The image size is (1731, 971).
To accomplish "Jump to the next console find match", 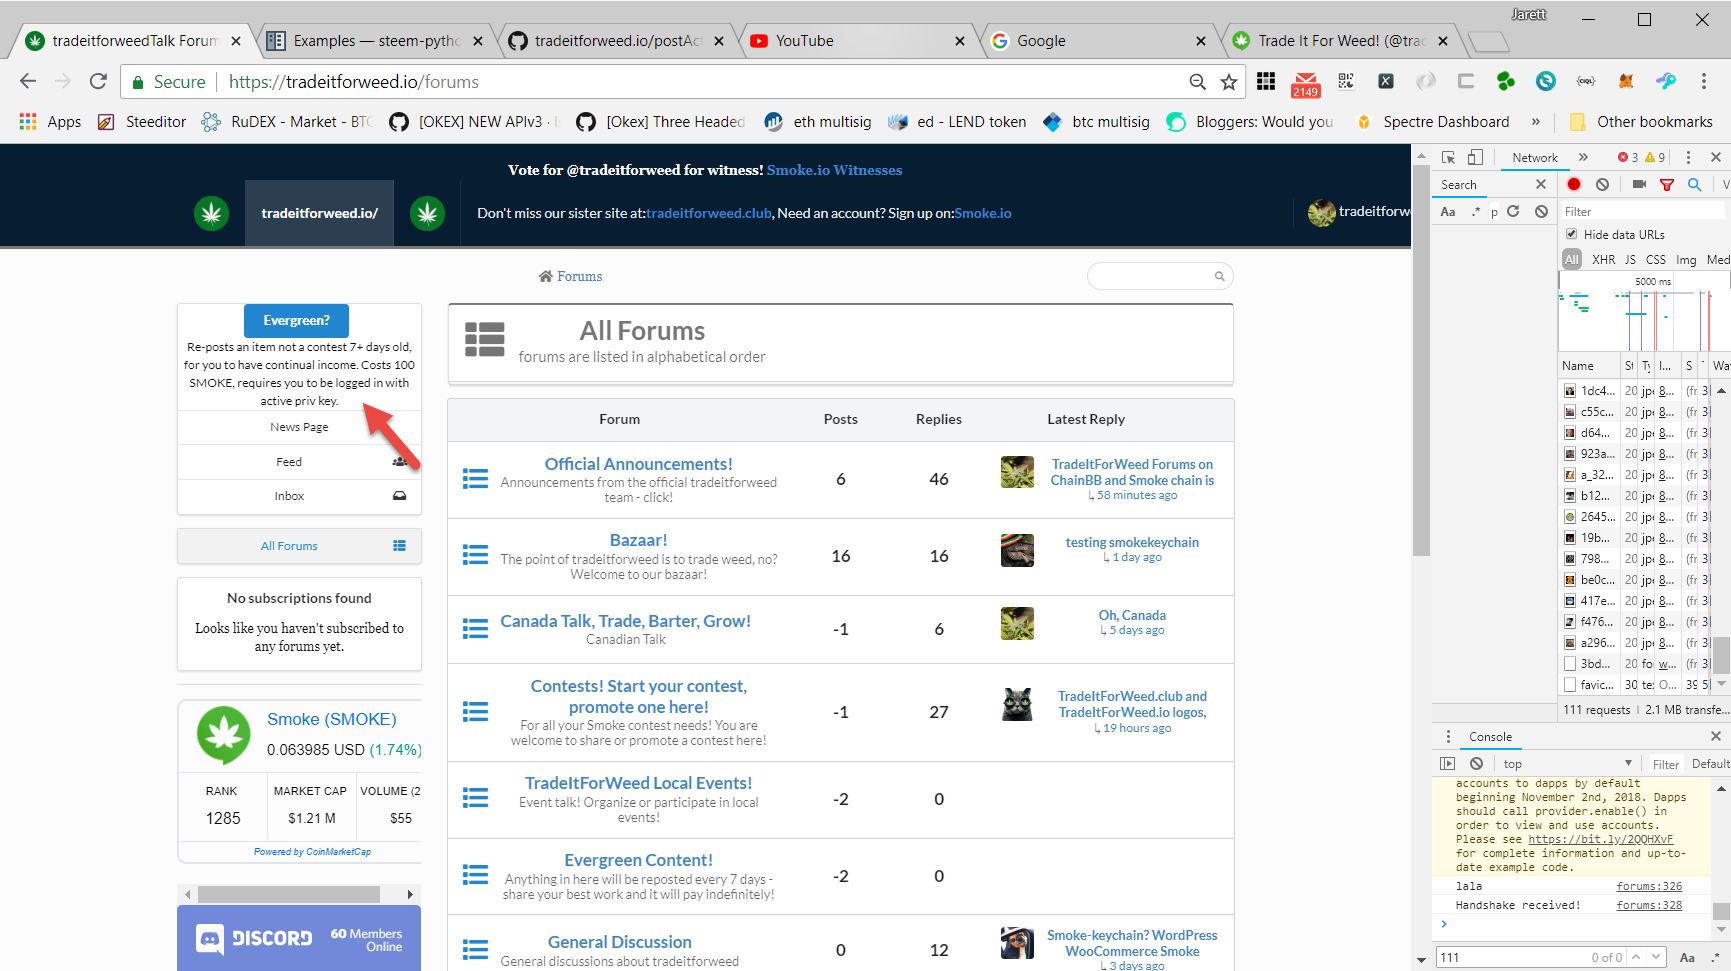I will tap(1656, 957).
